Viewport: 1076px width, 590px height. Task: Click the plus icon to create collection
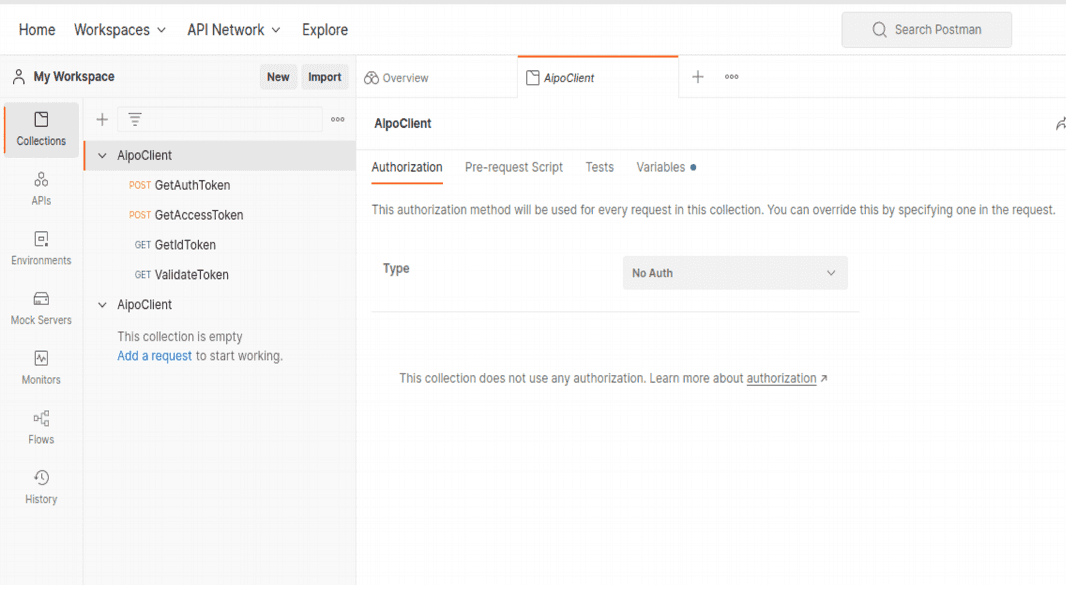(102, 120)
